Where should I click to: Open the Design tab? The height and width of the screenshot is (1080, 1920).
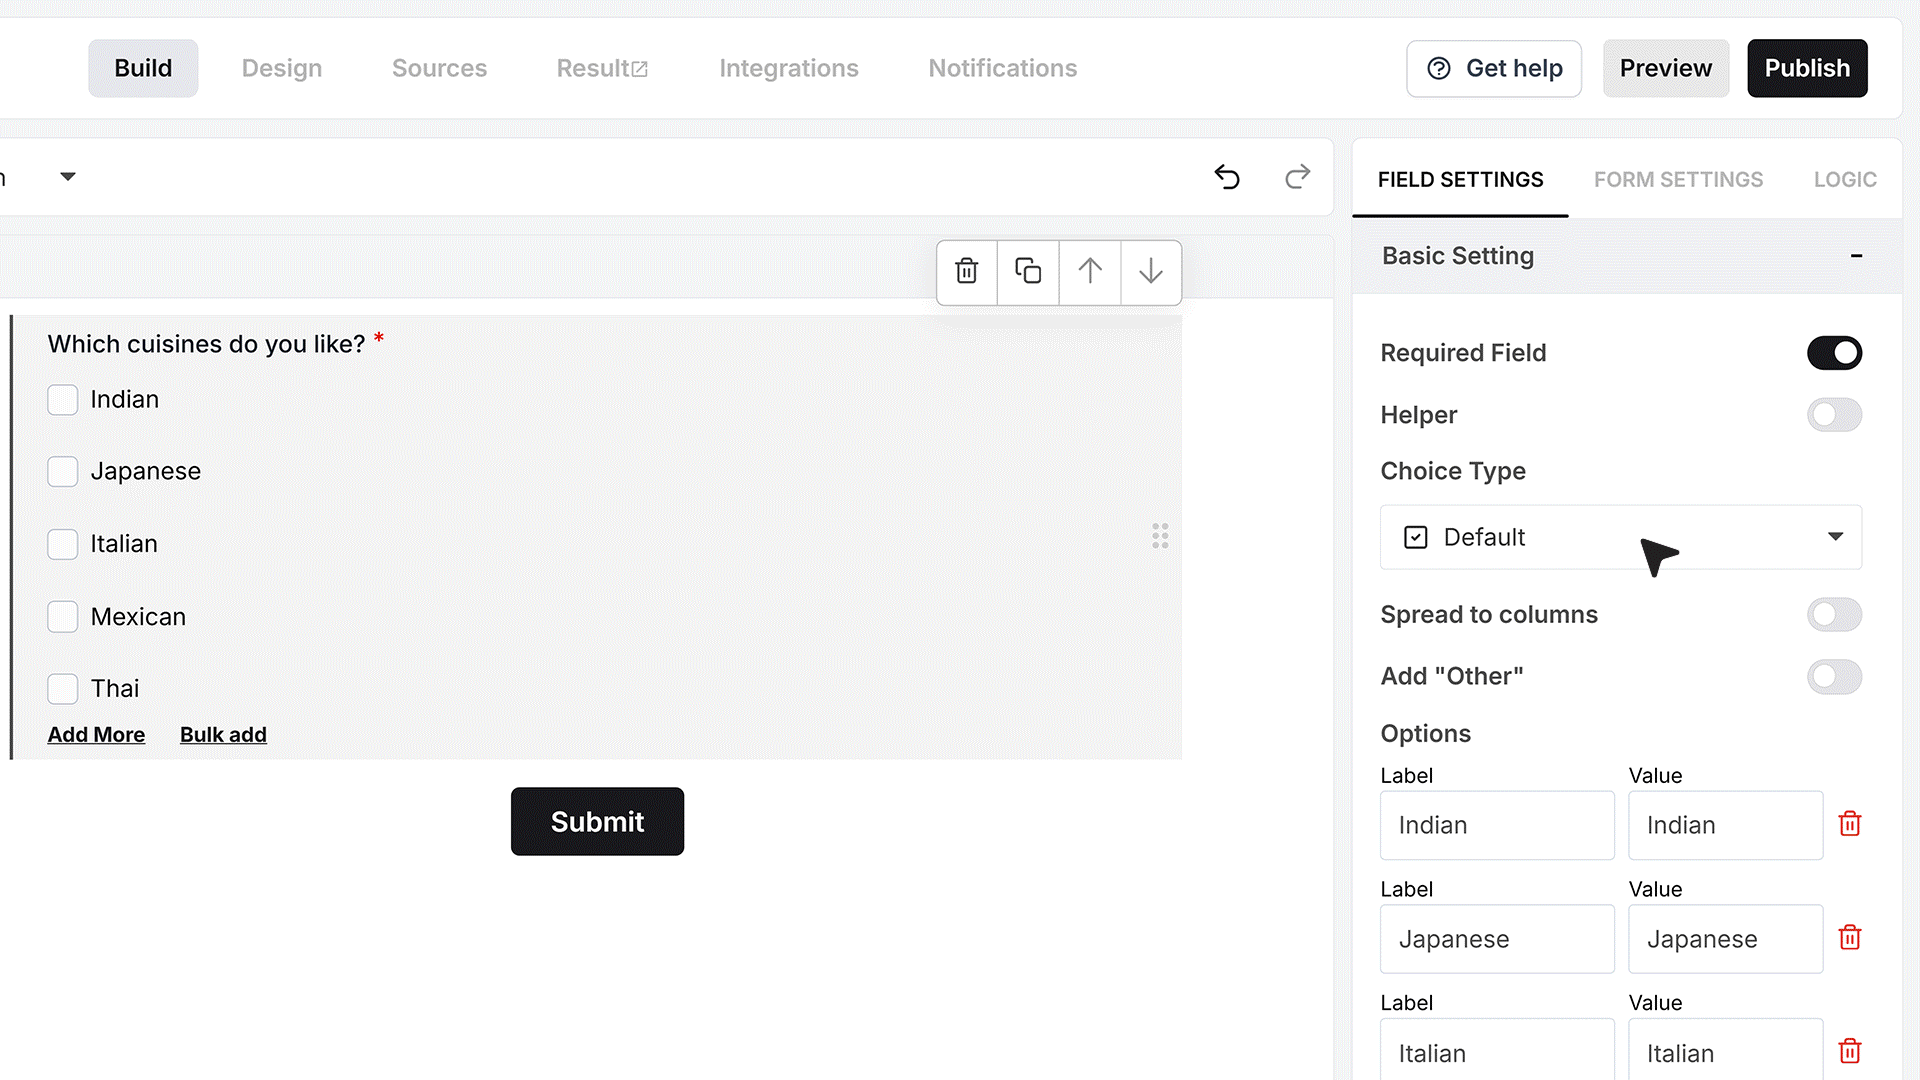282,68
